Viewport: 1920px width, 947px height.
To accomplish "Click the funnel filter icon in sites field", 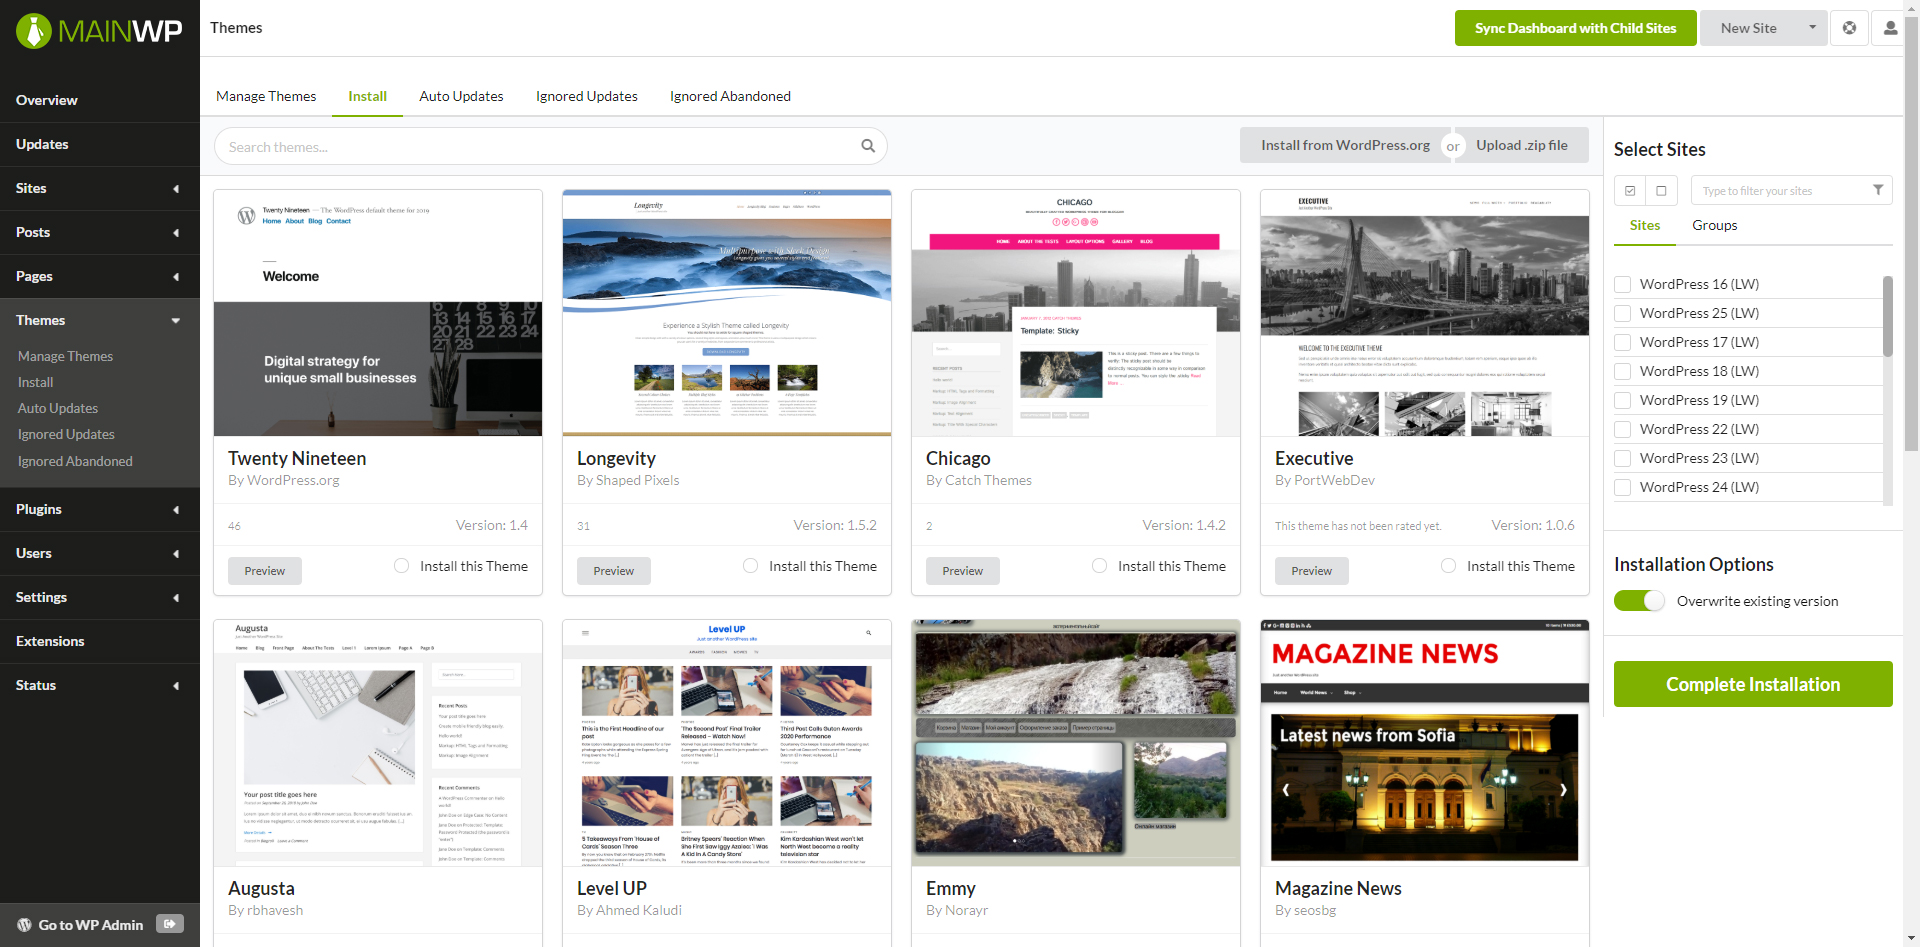I will (x=1877, y=190).
